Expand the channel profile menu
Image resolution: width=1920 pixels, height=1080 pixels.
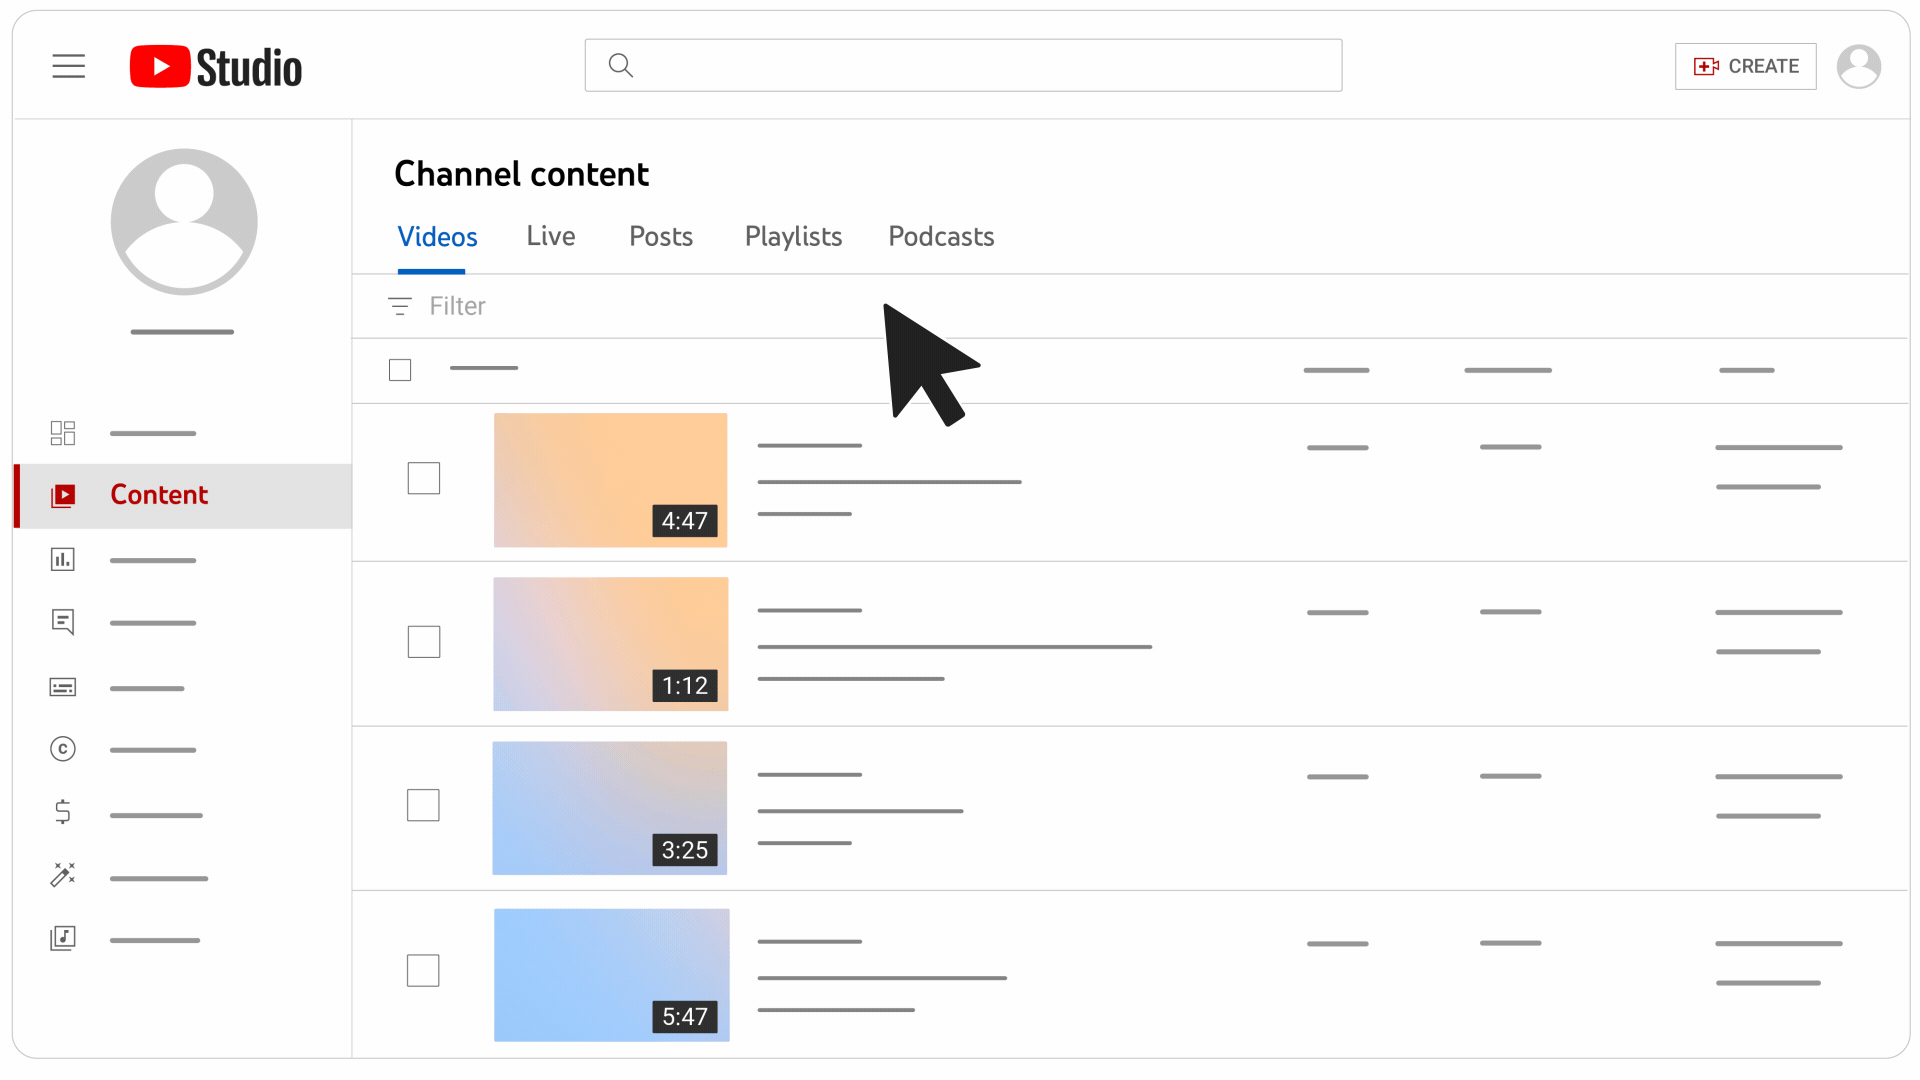pyautogui.click(x=1861, y=65)
